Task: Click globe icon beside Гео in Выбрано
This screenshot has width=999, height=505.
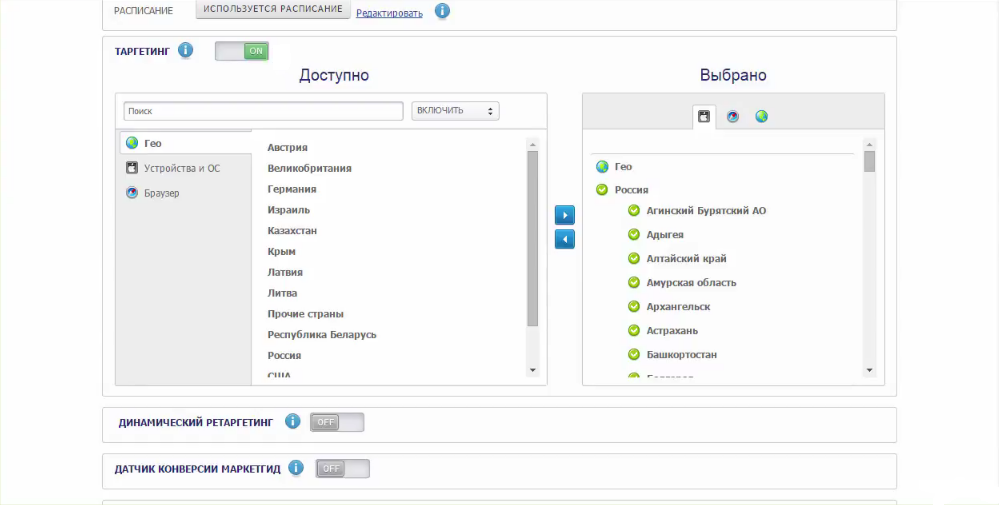Action: point(602,167)
